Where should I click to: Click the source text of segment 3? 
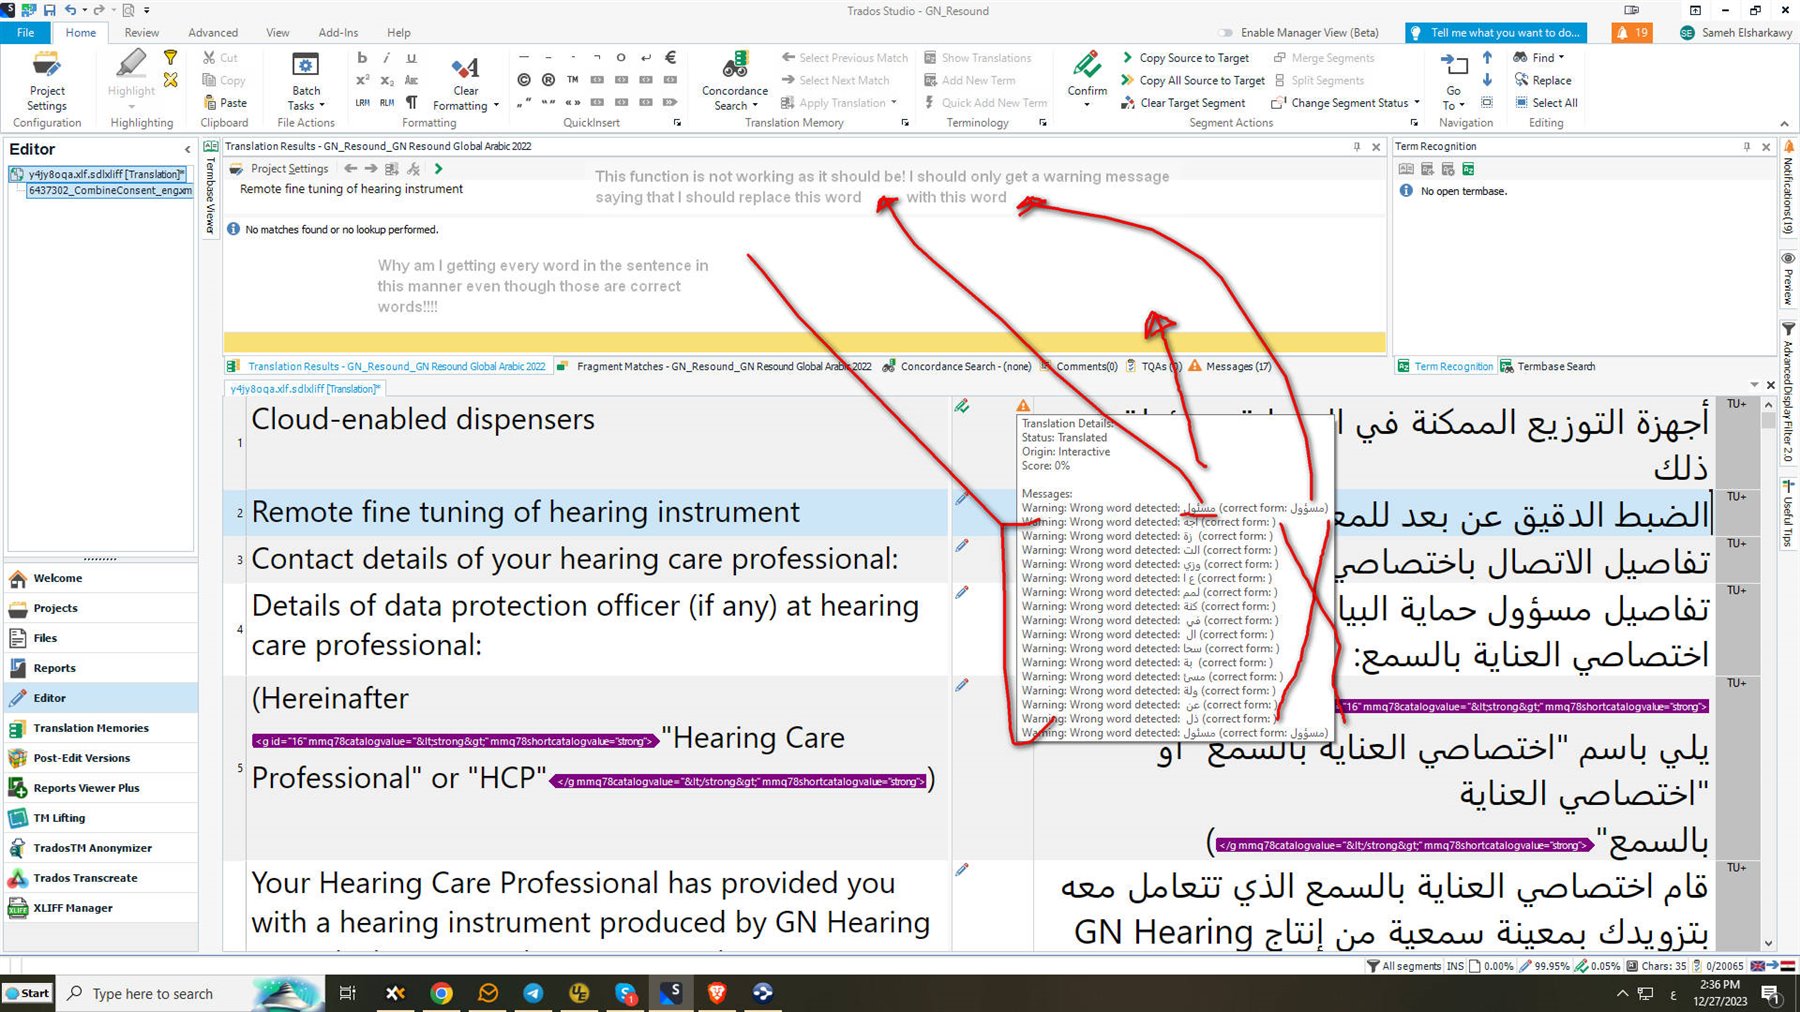coord(575,559)
